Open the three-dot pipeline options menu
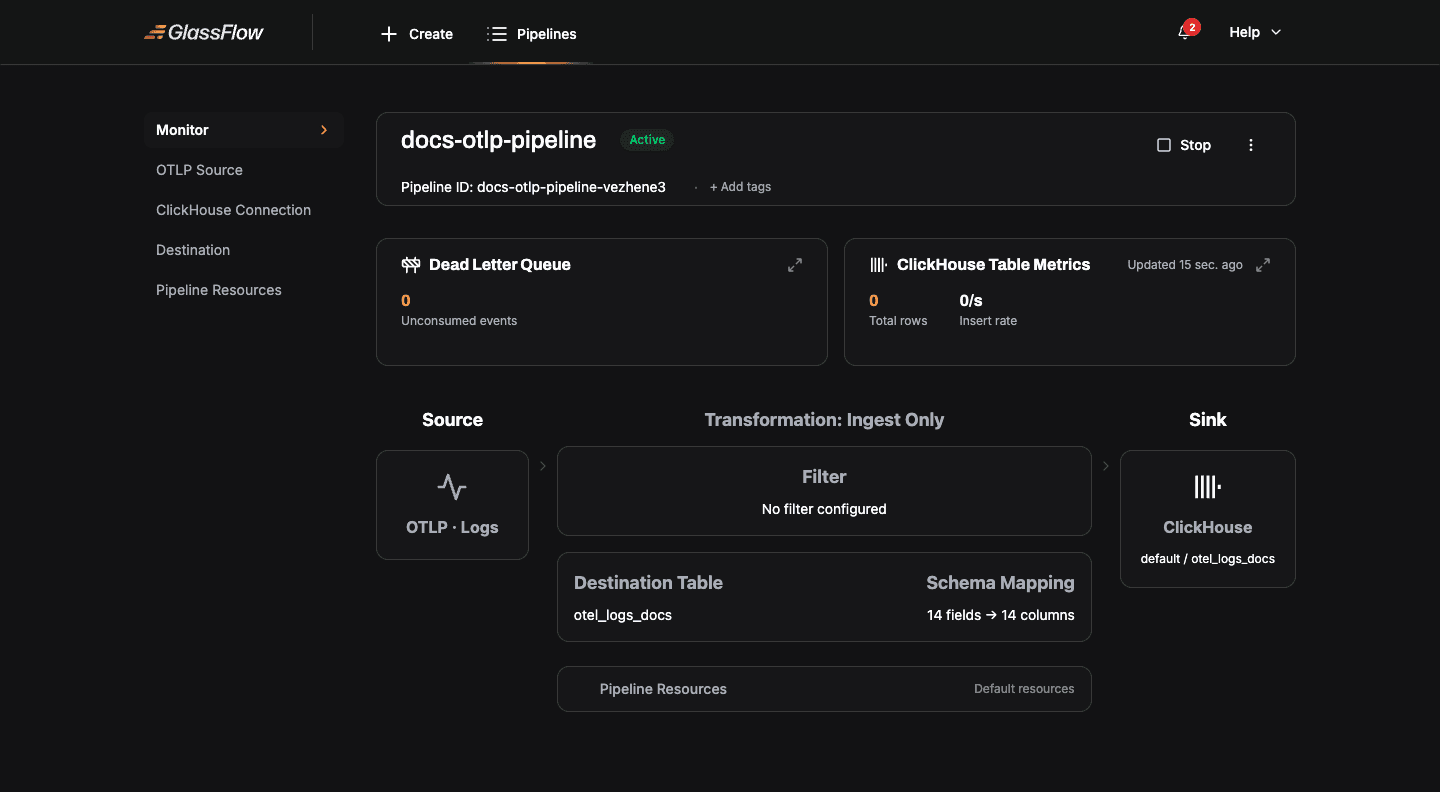1440x792 pixels. click(x=1251, y=145)
